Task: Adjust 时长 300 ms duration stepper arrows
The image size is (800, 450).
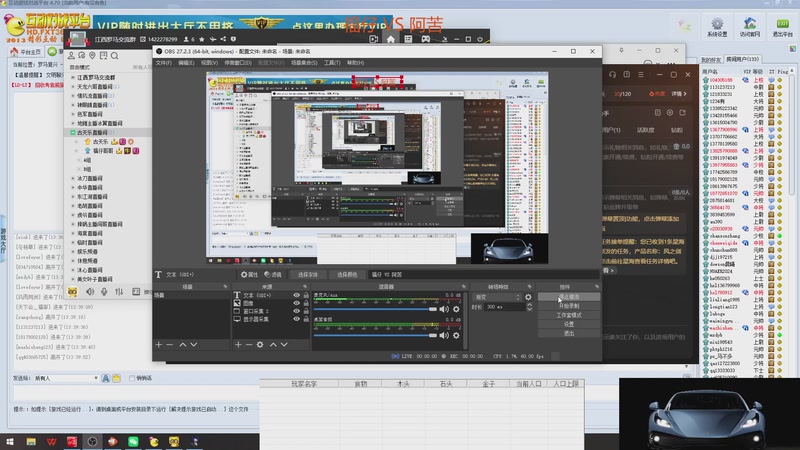Action: point(529,307)
